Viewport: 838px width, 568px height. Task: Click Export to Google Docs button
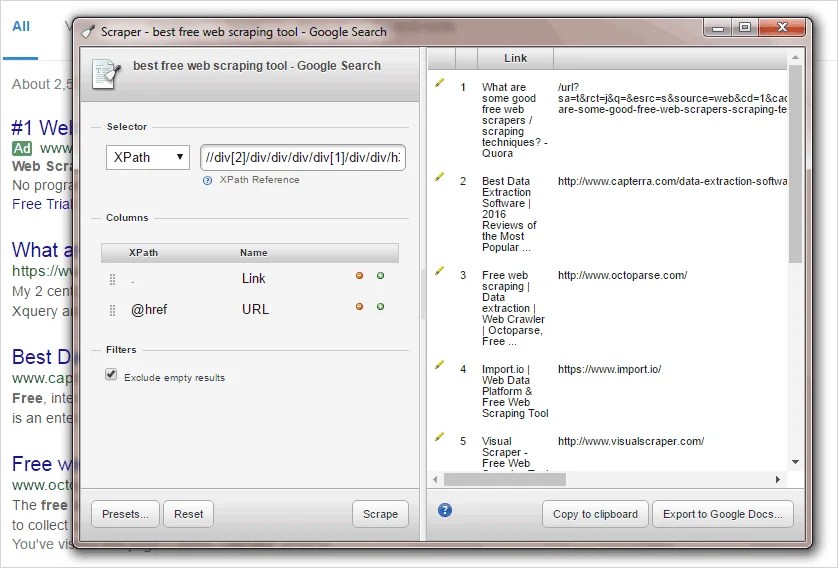[723, 514]
